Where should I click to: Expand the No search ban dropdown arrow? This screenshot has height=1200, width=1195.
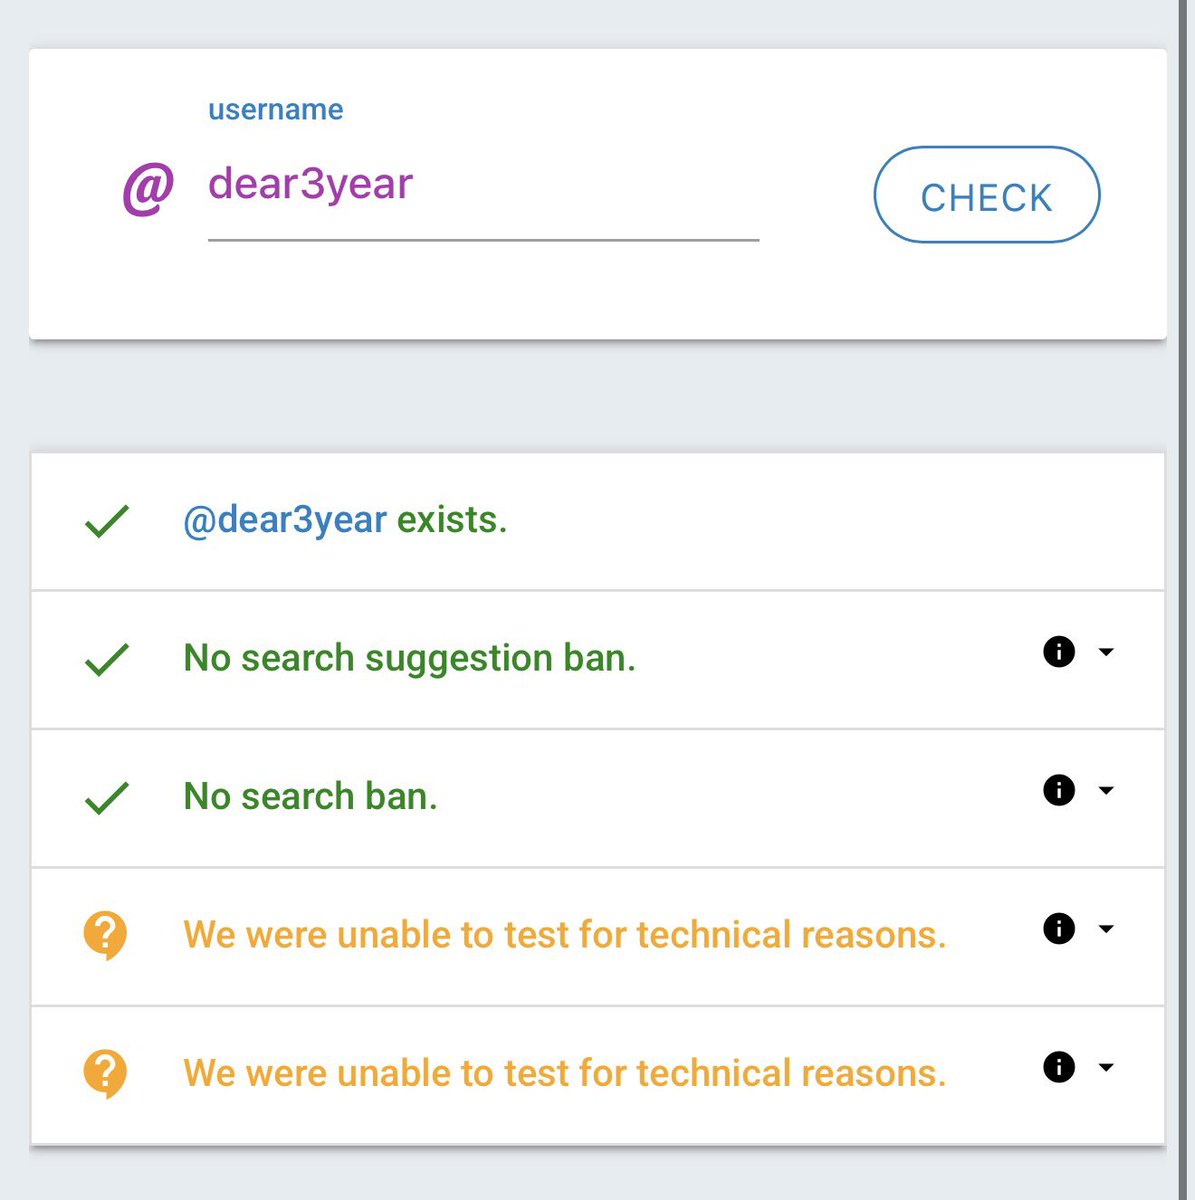click(1106, 790)
